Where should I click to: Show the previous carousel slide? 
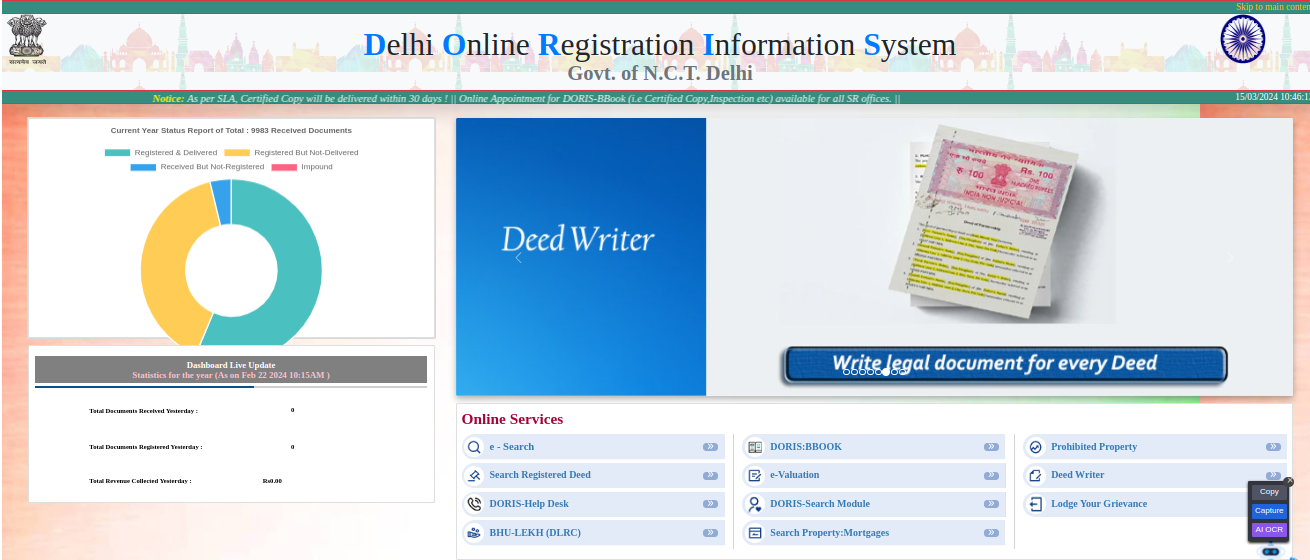pyautogui.click(x=518, y=257)
